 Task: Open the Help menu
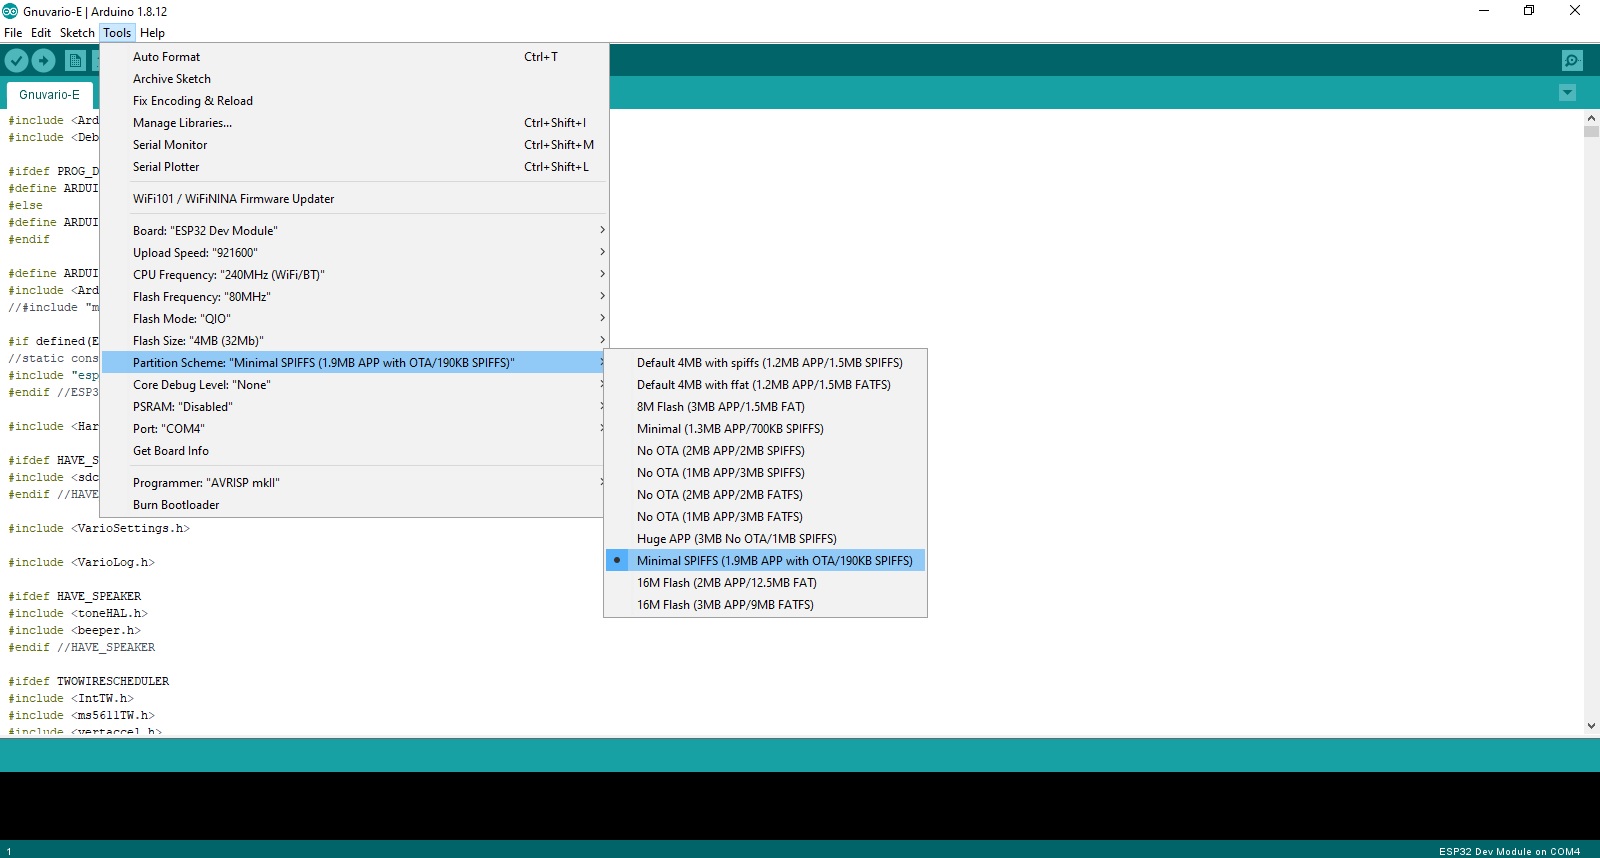[x=152, y=33]
